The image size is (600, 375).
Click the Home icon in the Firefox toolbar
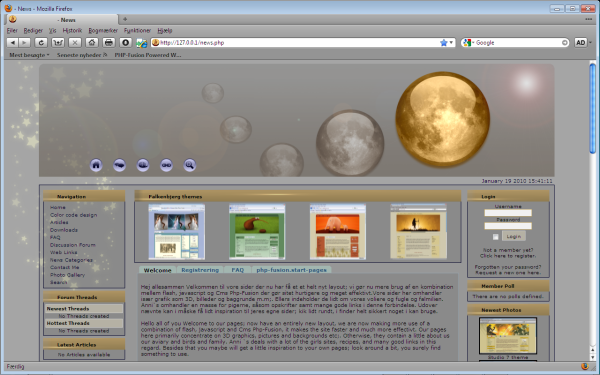92,42
